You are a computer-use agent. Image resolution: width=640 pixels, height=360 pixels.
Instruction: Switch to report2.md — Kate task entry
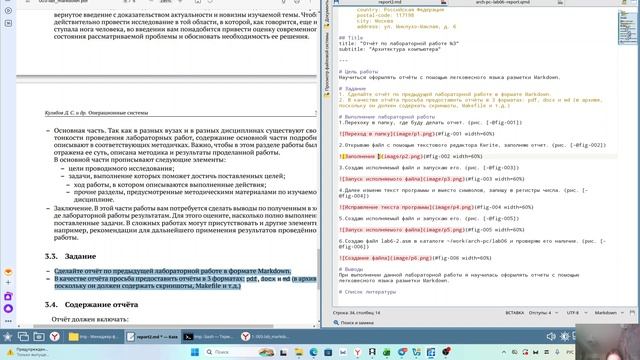coord(152,337)
